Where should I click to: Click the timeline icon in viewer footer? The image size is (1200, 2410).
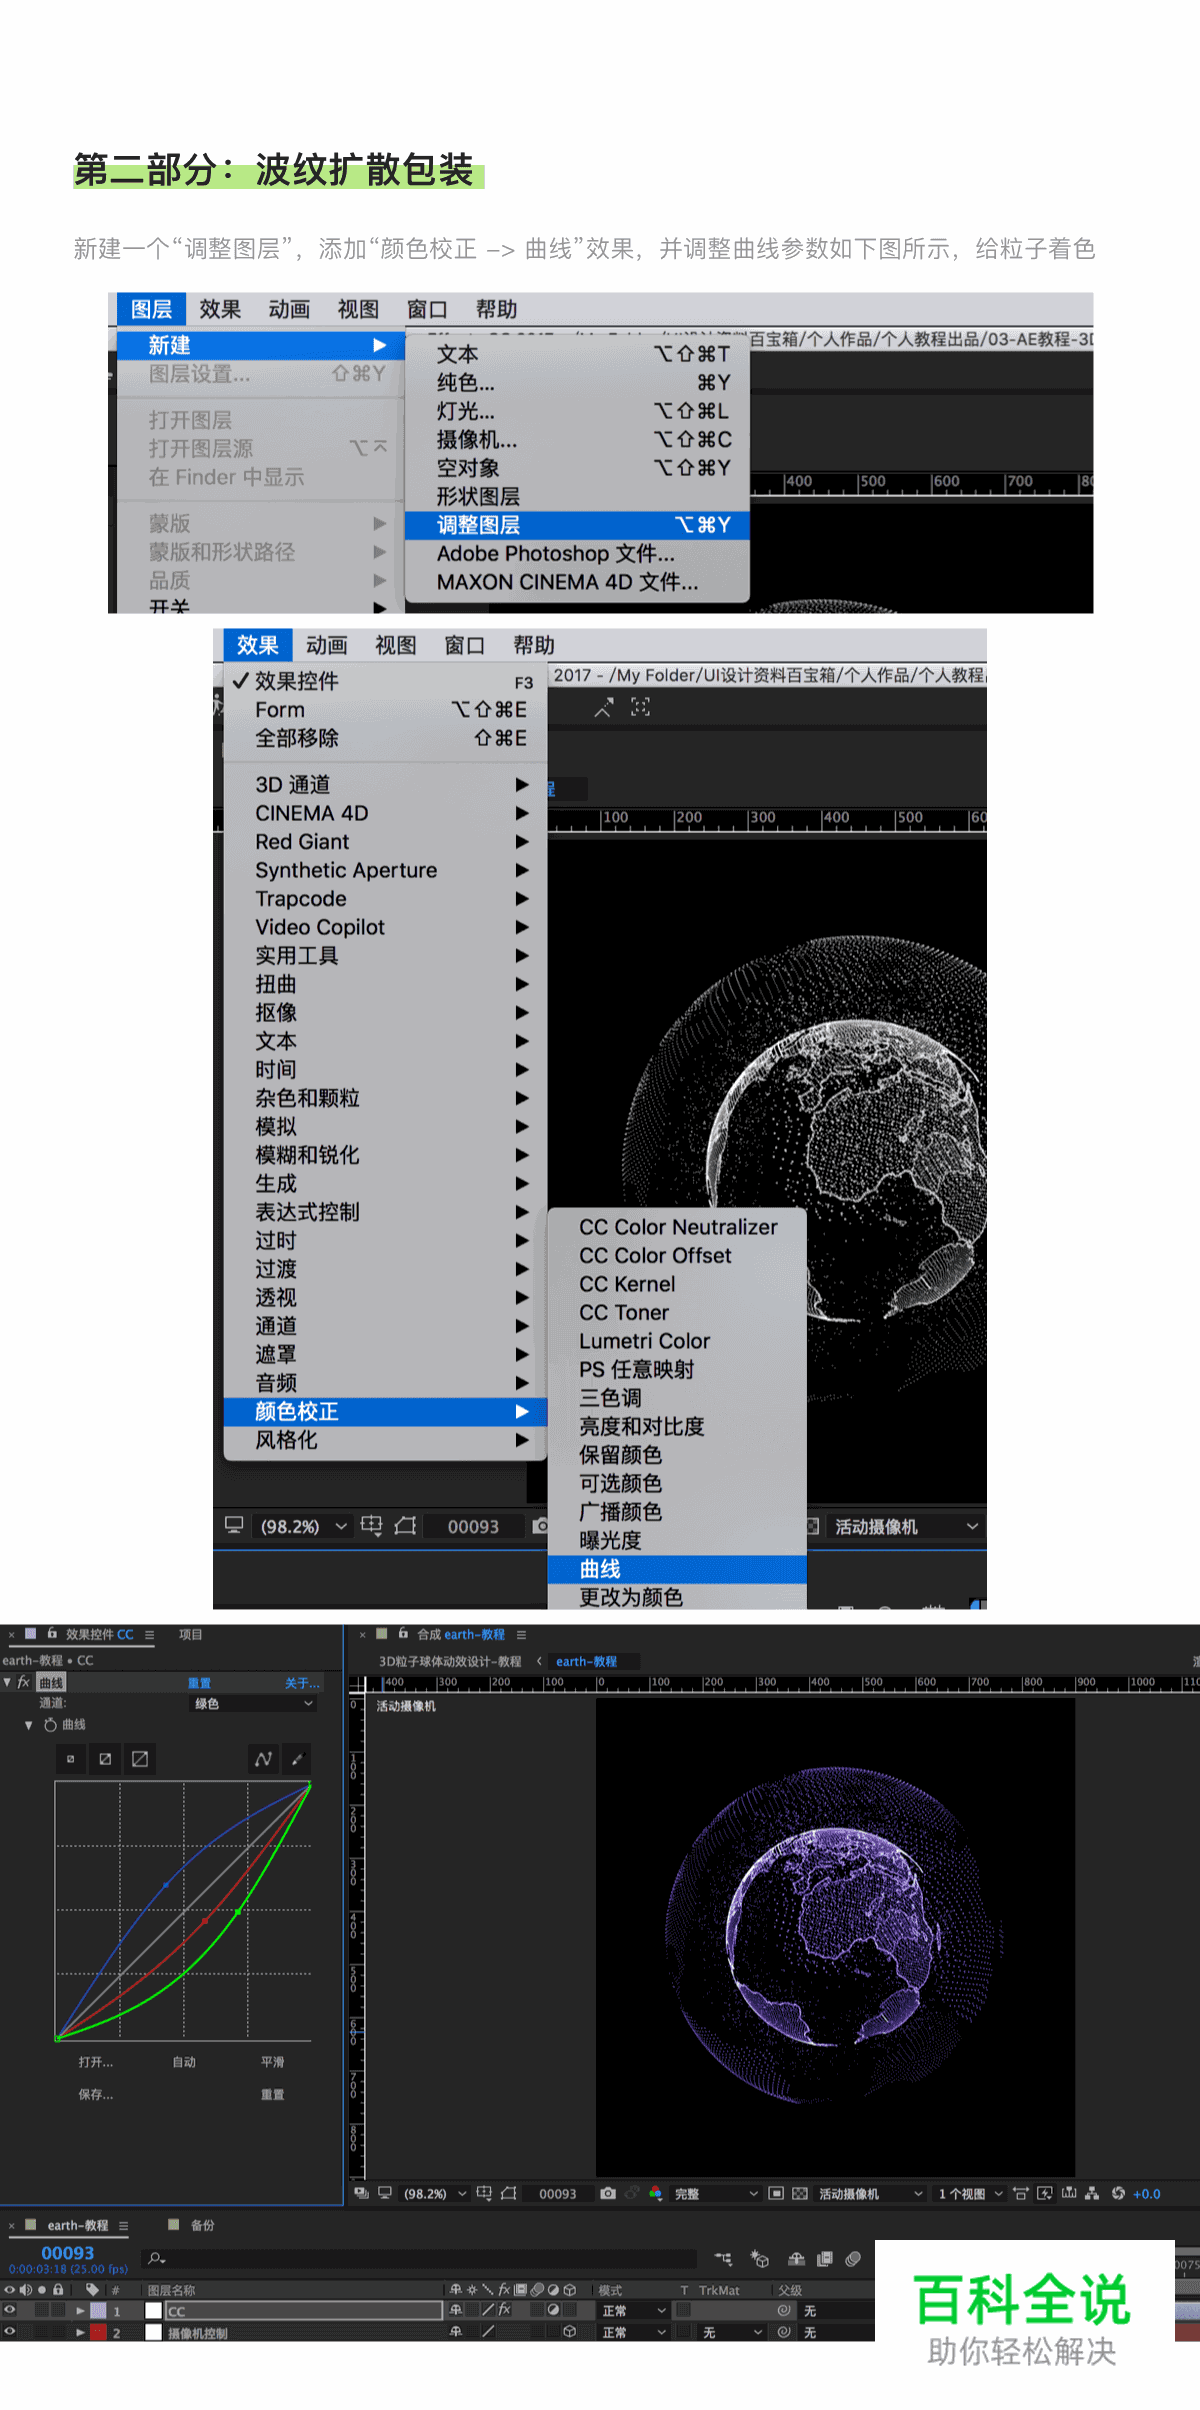click(x=1069, y=2193)
